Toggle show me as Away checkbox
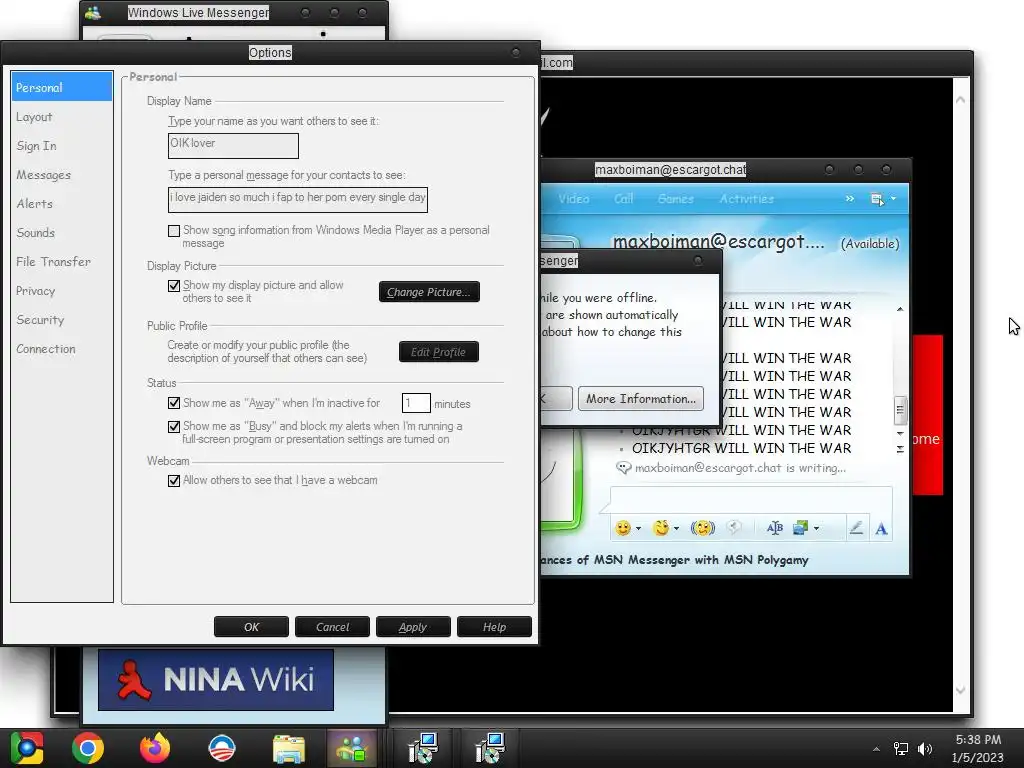The height and width of the screenshot is (768, 1024). coord(174,403)
